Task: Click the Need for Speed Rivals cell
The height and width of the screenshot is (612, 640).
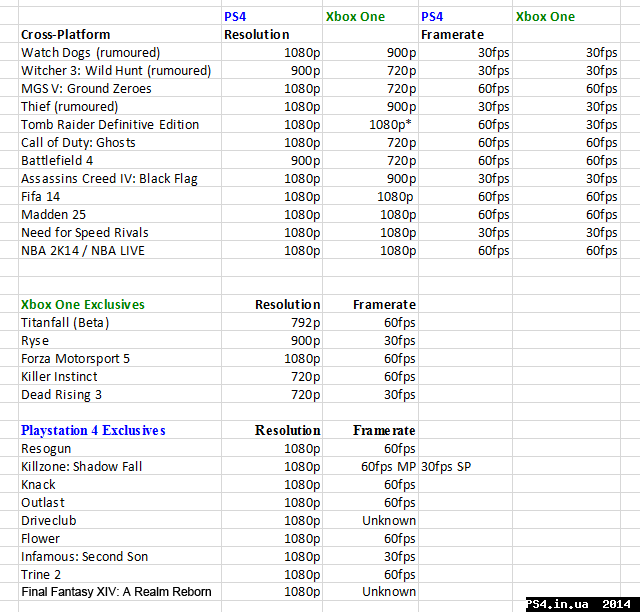Action: (x=84, y=232)
